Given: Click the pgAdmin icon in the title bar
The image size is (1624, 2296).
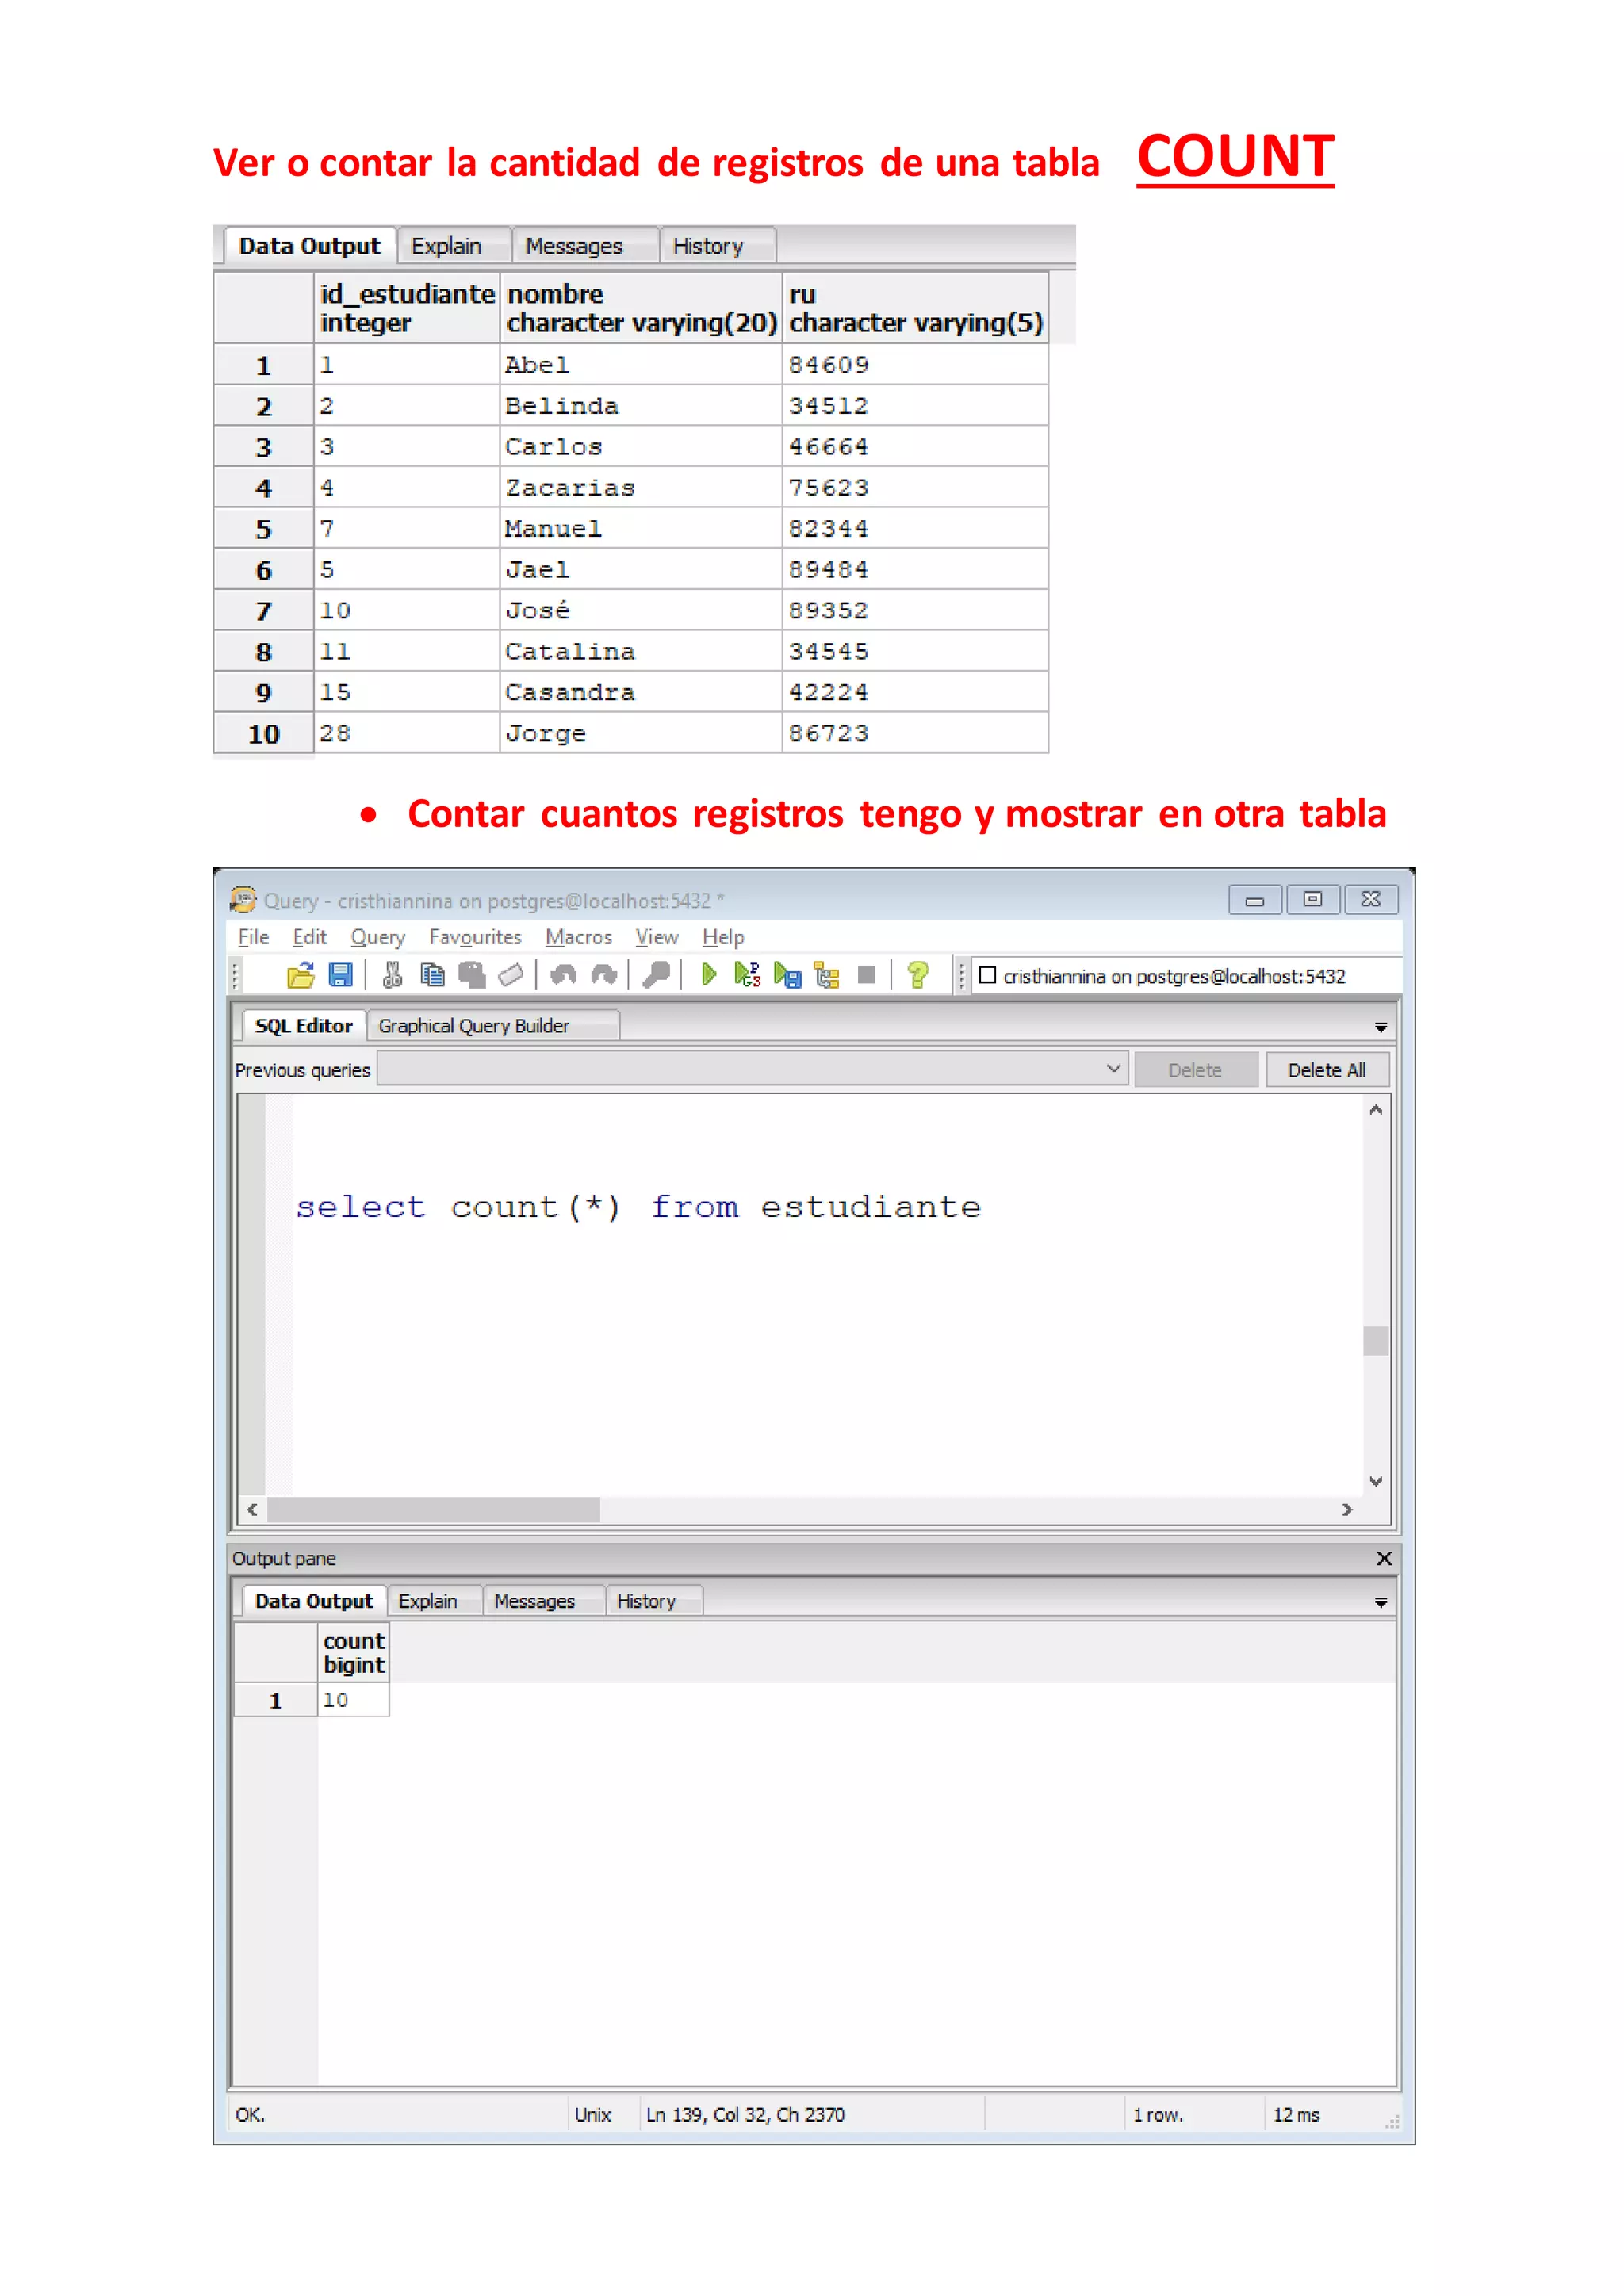Looking at the screenshot, I should point(243,900).
